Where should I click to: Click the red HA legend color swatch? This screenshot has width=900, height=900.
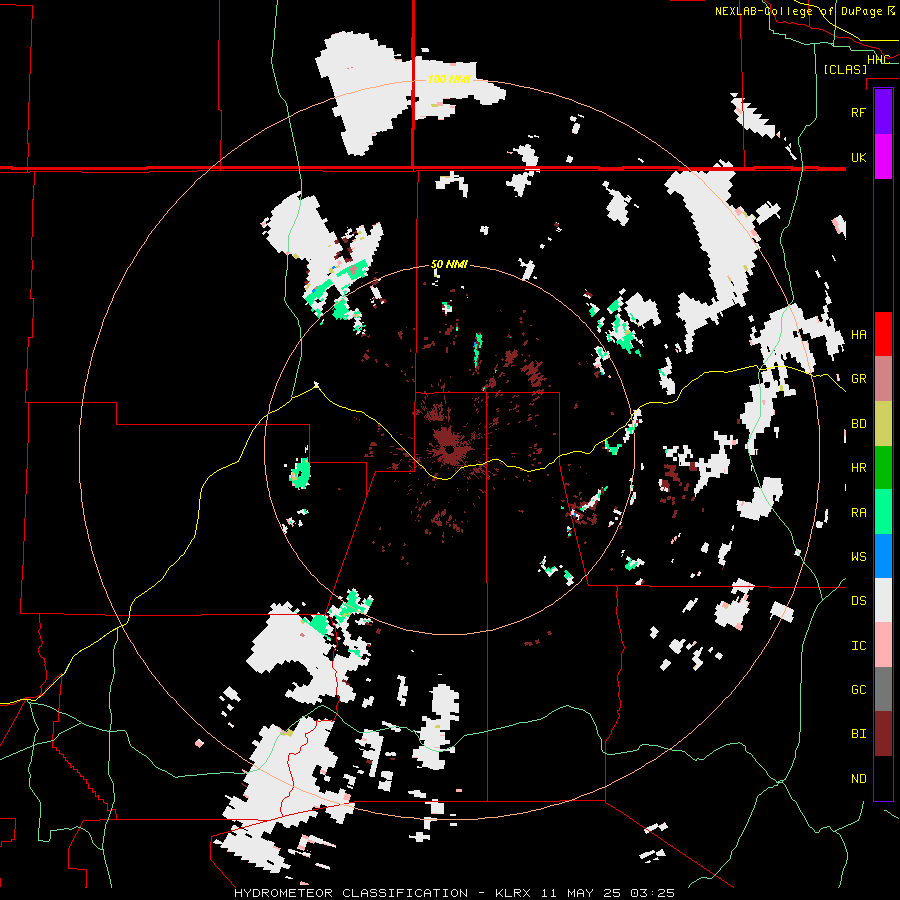pyautogui.click(x=883, y=334)
